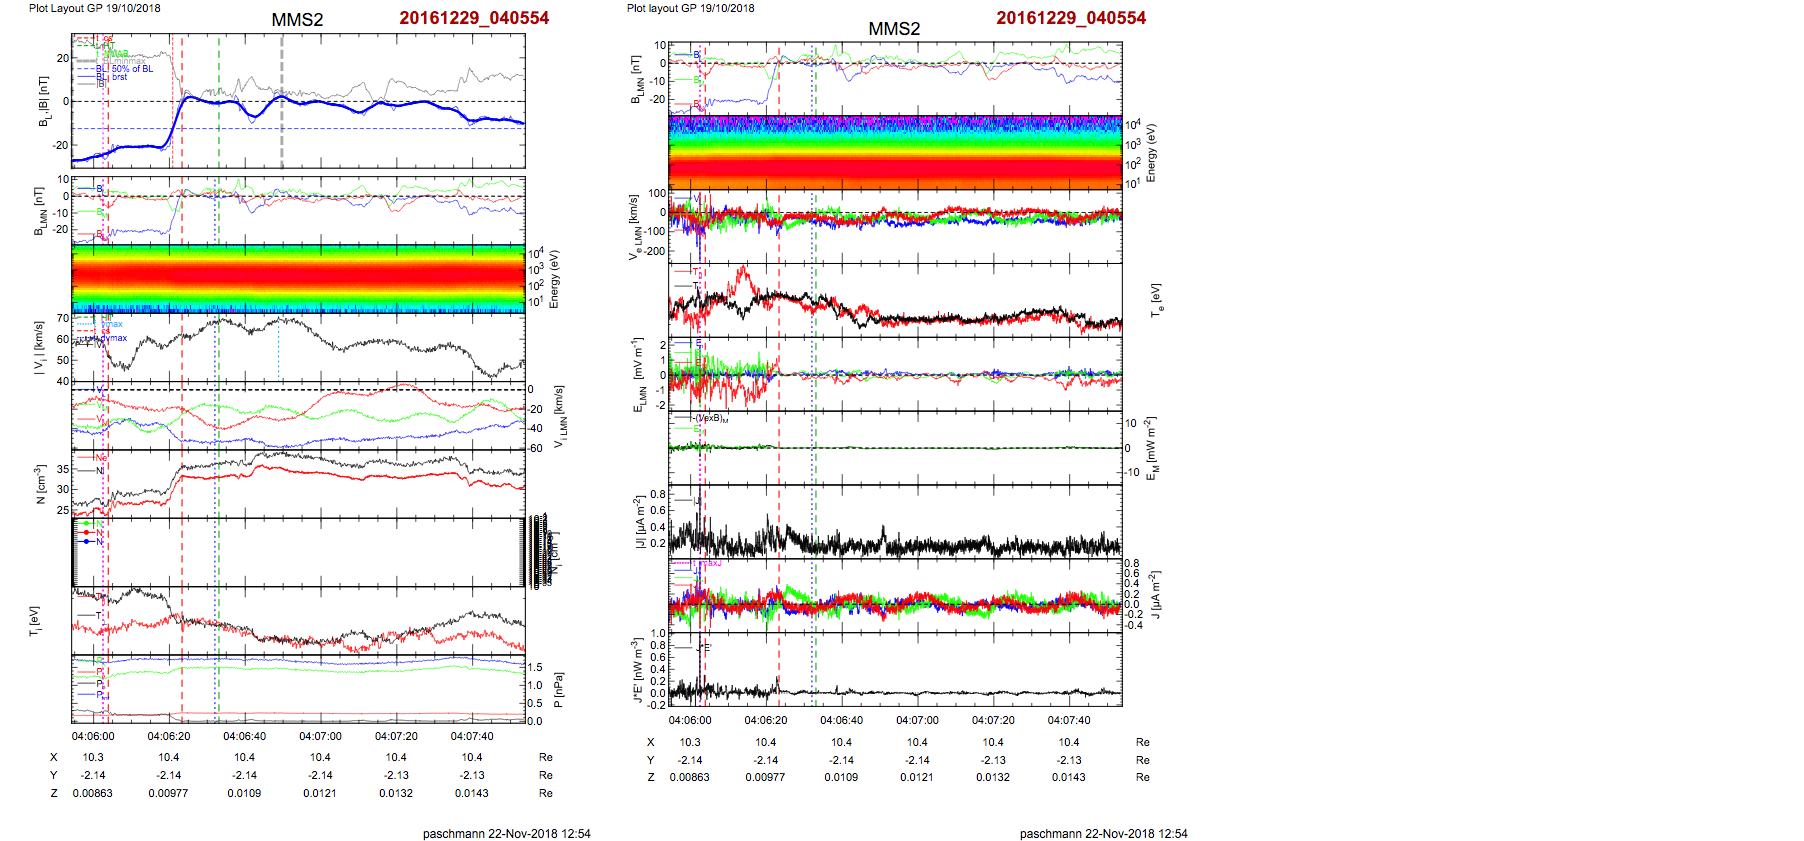Click the right electron energy spectrogram
Screen dimensions: 1804x841
[895, 152]
